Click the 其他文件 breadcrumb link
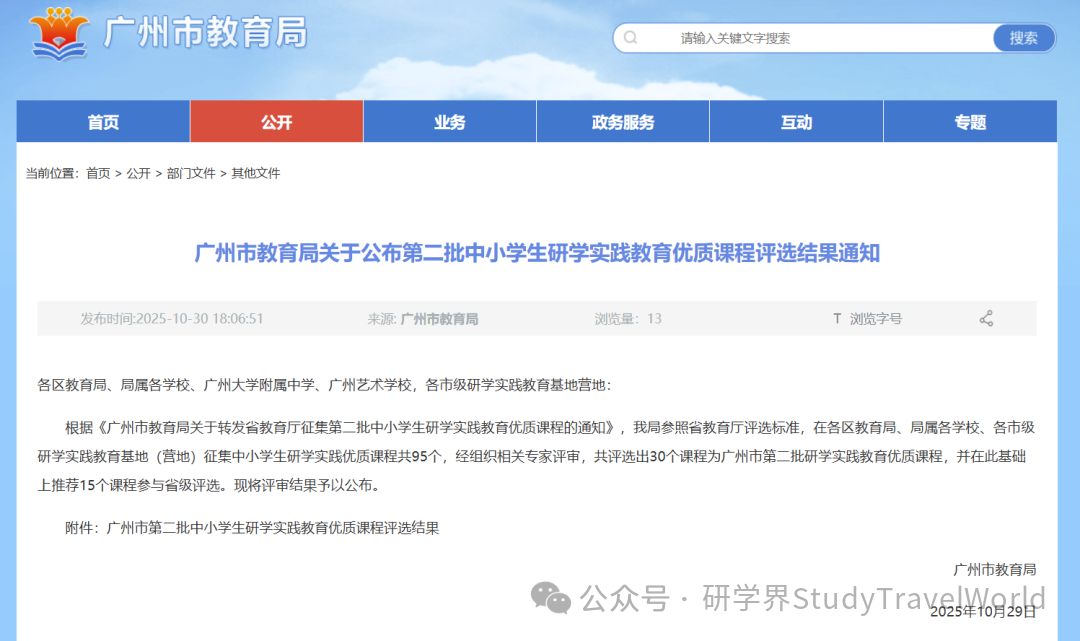 [x=256, y=173]
